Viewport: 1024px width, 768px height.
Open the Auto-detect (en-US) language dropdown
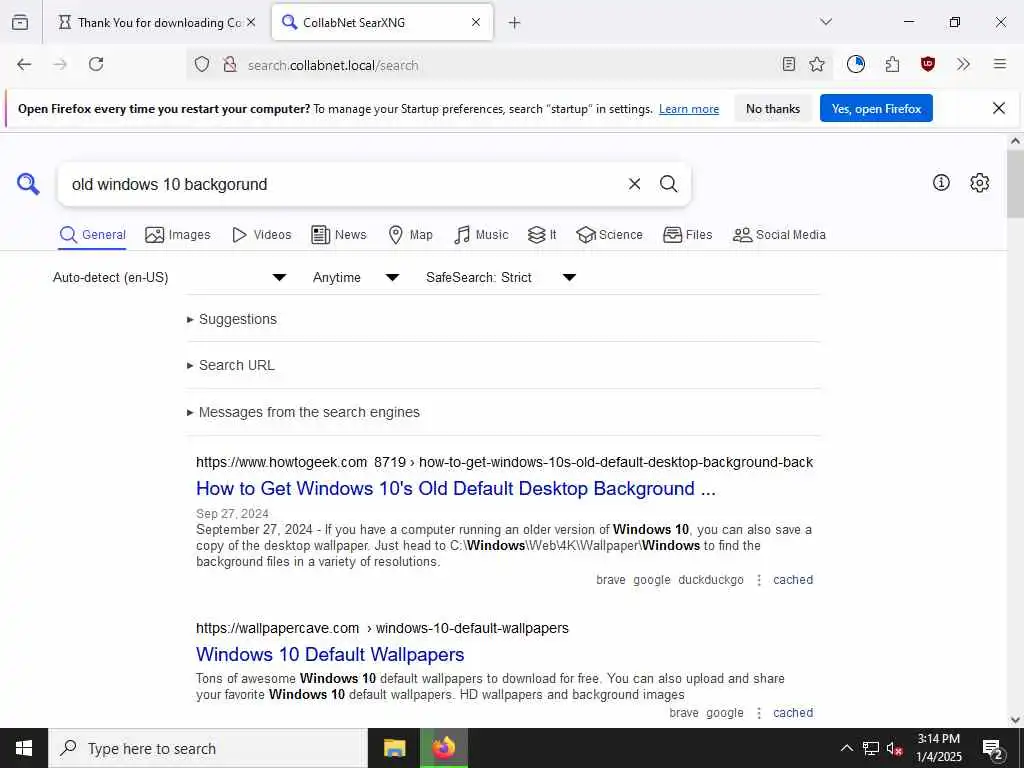click(x=170, y=278)
